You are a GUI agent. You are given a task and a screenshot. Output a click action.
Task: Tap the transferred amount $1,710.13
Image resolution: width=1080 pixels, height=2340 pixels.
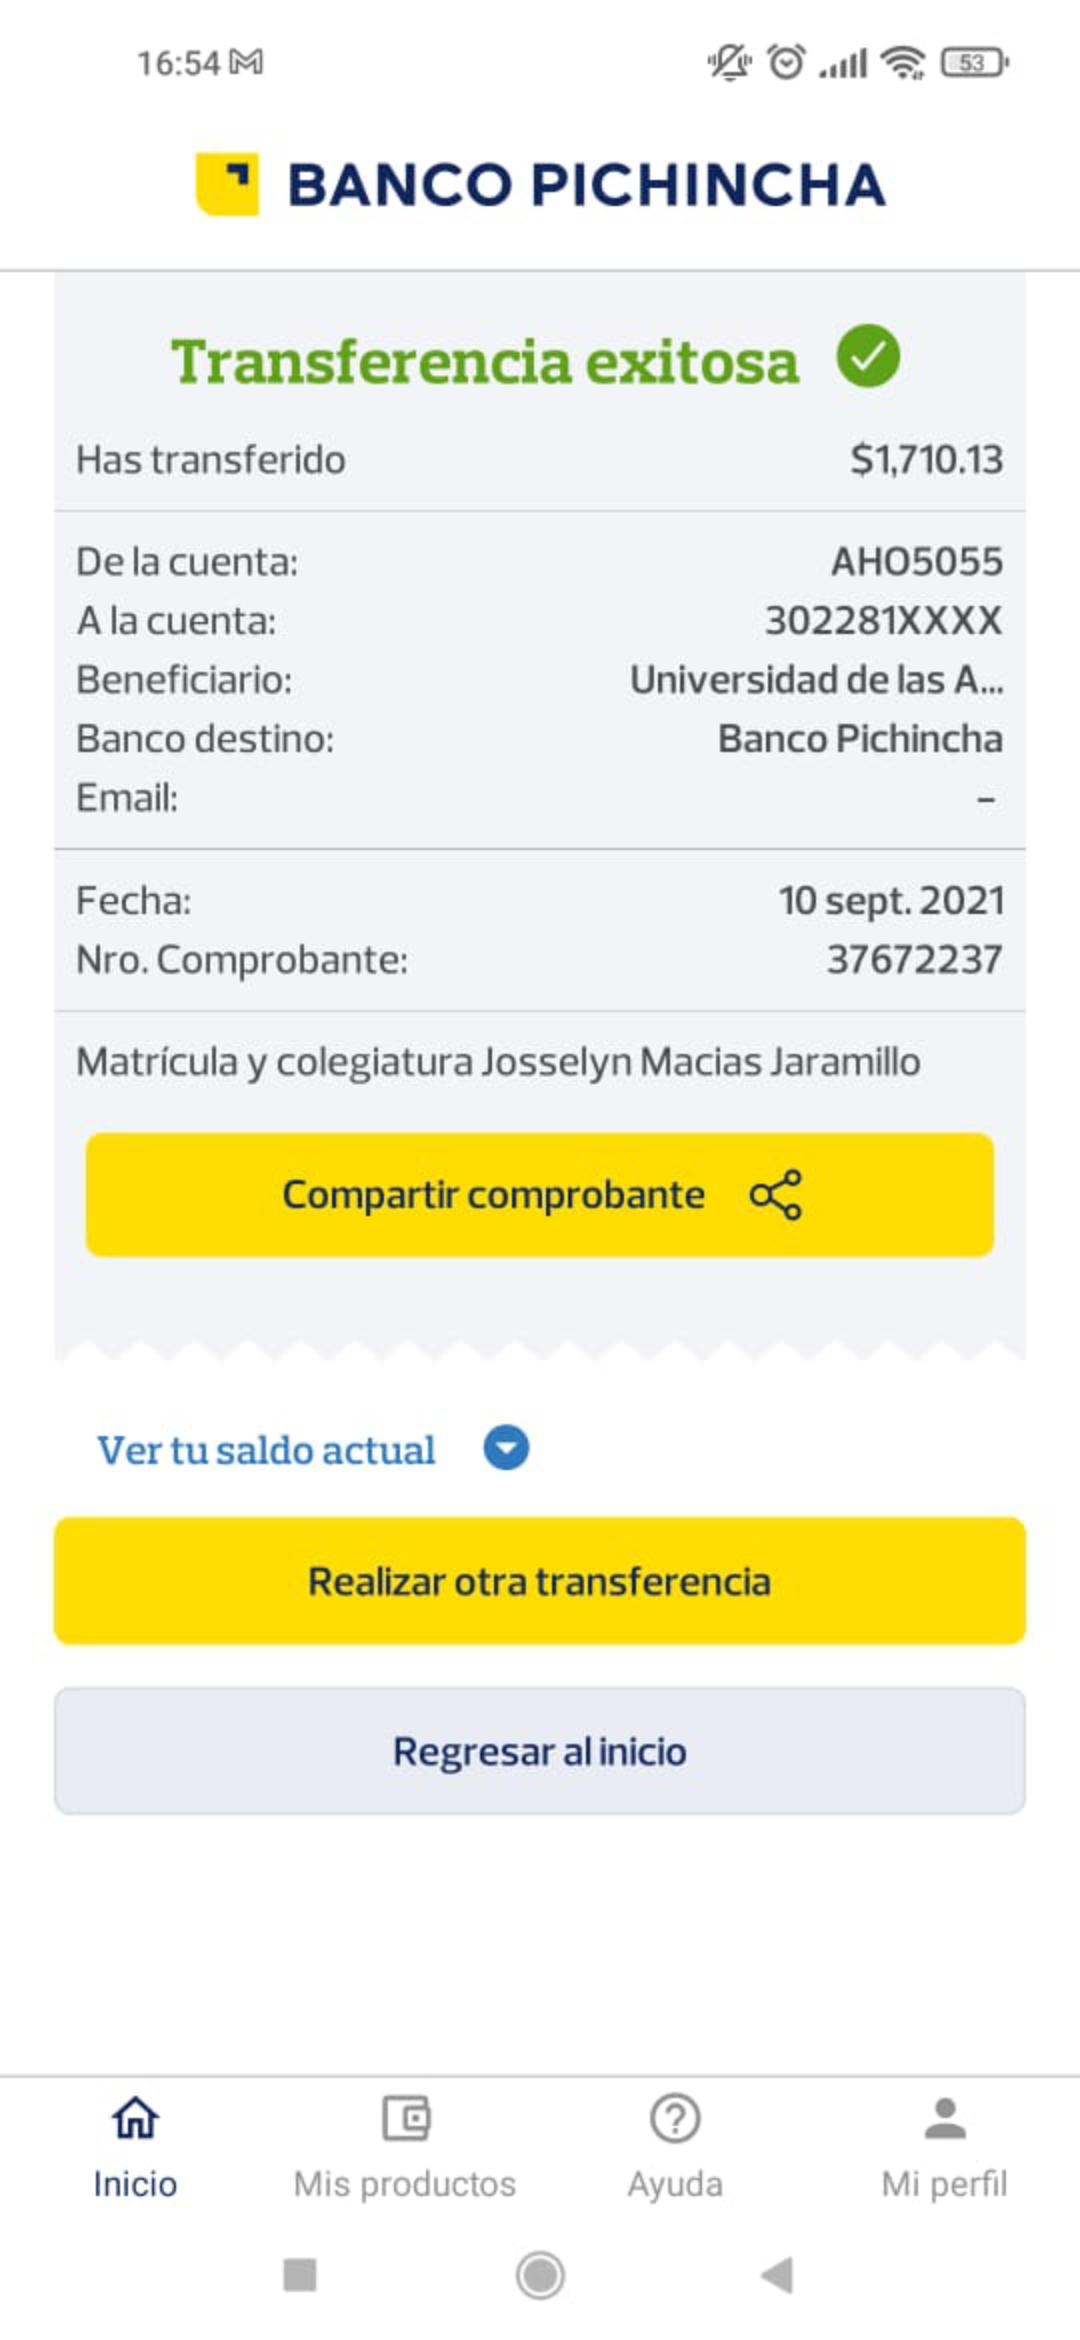pyautogui.click(x=926, y=460)
